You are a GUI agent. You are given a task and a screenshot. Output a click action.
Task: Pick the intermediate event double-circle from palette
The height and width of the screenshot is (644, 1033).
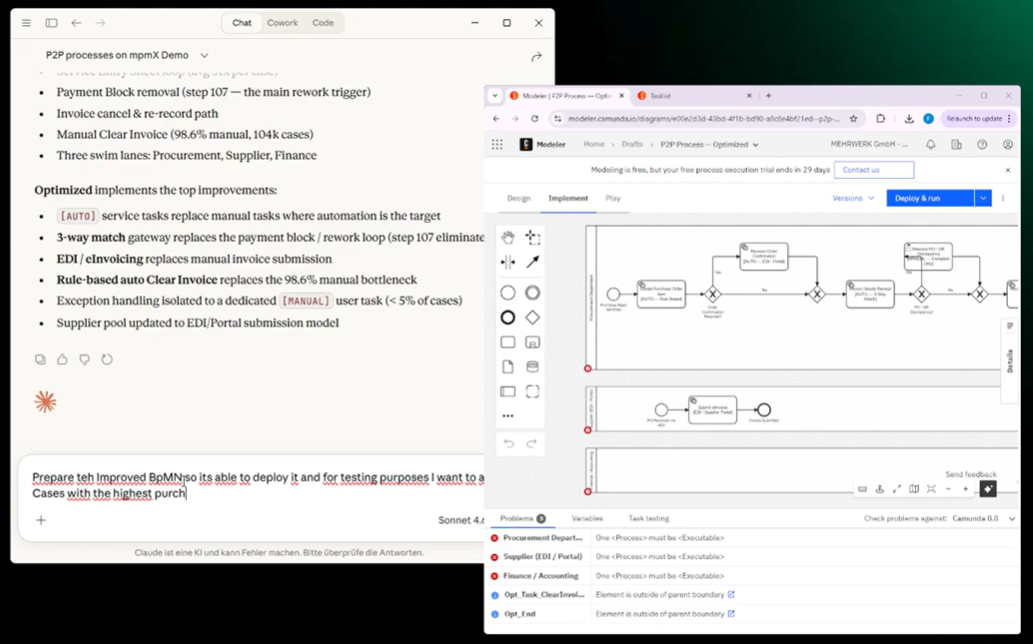pos(532,293)
